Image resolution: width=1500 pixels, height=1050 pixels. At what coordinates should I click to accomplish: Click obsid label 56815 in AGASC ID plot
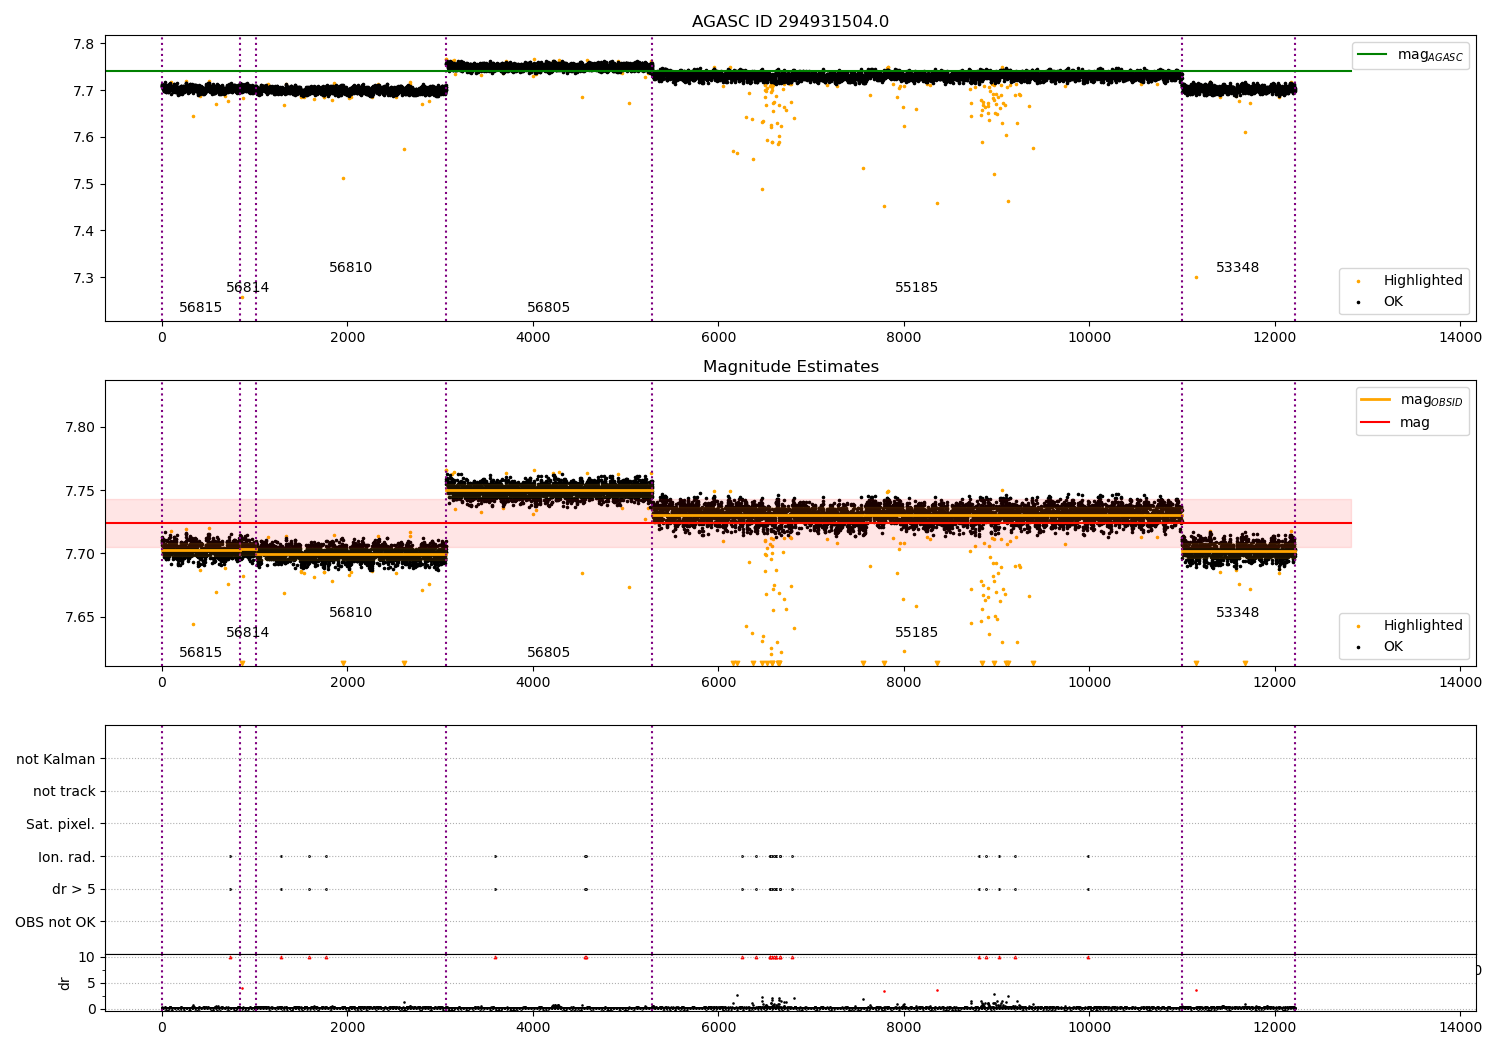coord(200,308)
